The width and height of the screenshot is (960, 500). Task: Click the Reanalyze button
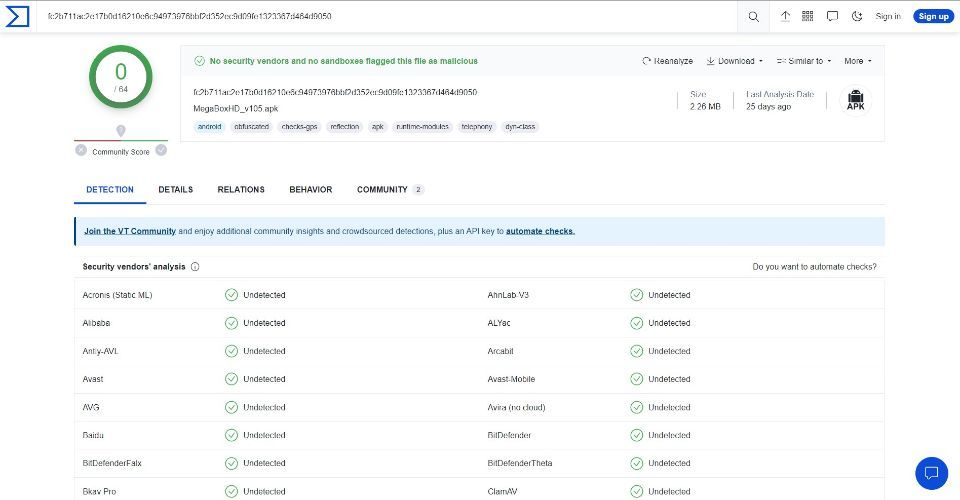coord(667,61)
